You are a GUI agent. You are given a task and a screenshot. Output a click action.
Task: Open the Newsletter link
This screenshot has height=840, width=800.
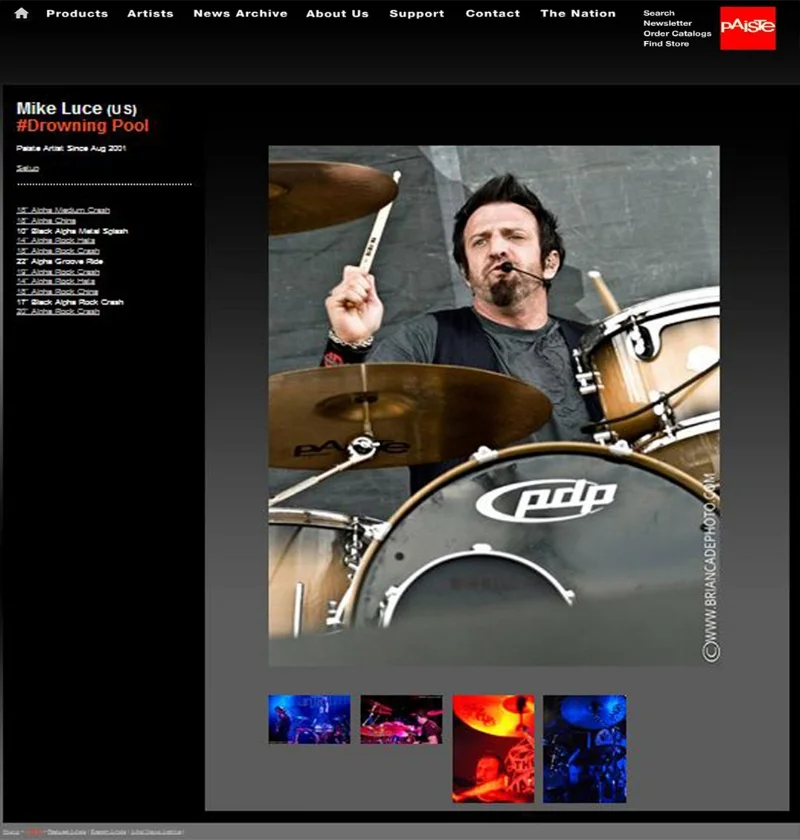(x=667, y=23)
